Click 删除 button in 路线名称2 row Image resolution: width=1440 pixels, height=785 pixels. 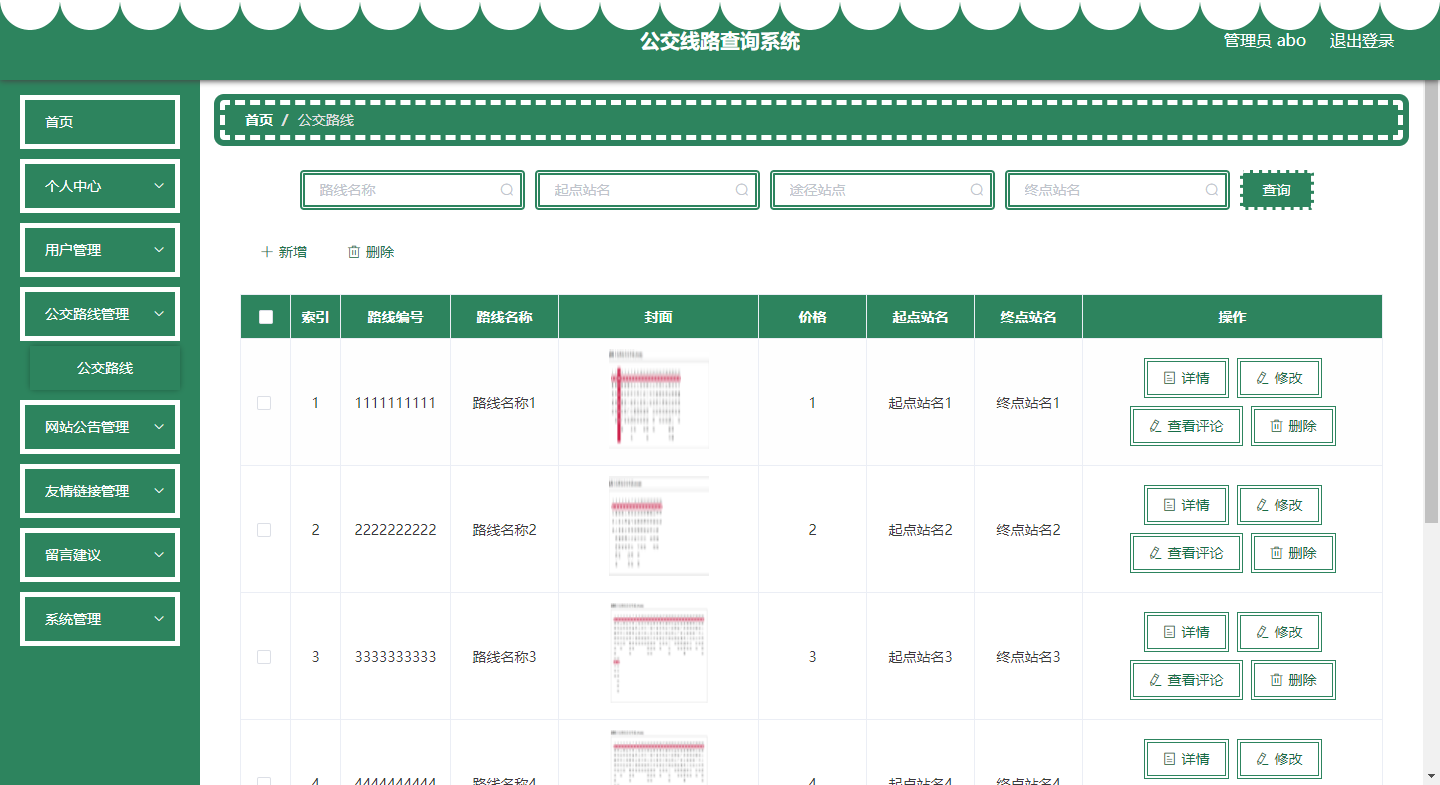tap(1293, 553)
